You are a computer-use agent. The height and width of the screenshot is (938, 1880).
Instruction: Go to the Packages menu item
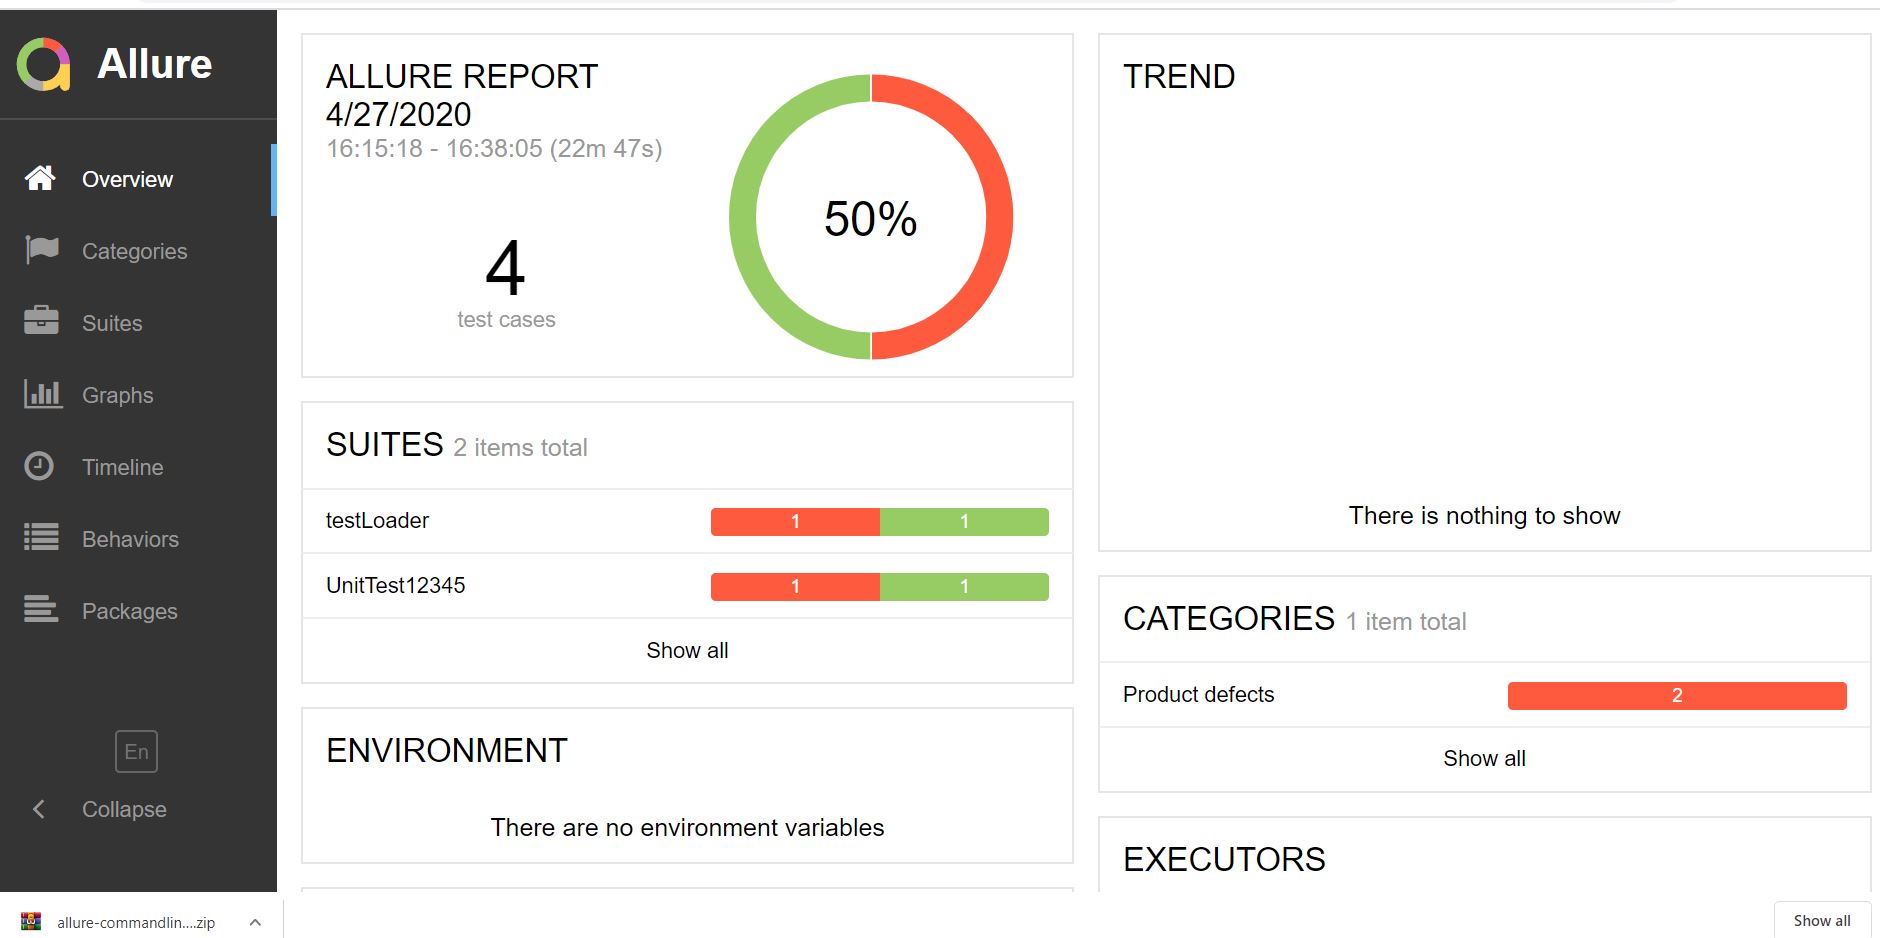coord(130,611)
